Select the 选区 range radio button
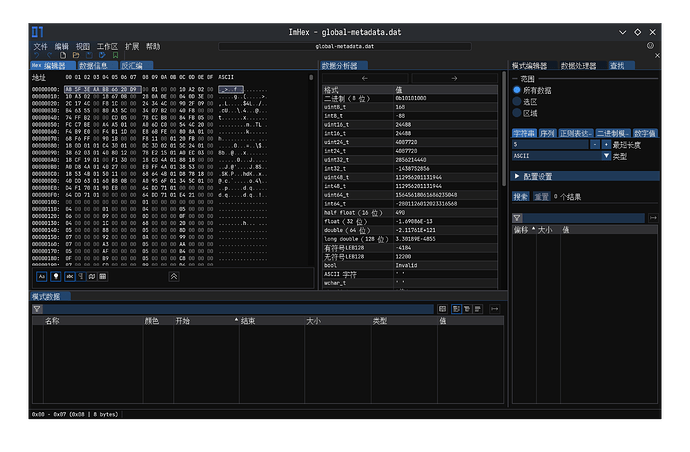 click(x=517, y=101)
